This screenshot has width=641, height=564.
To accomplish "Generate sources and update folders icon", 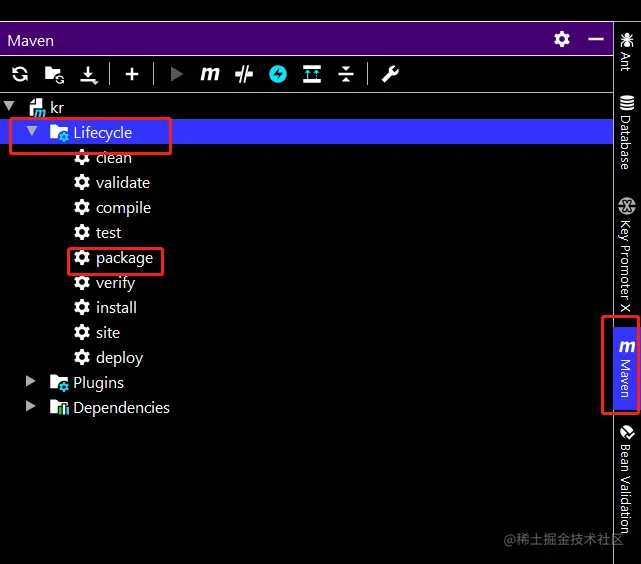I will [54, 74].
